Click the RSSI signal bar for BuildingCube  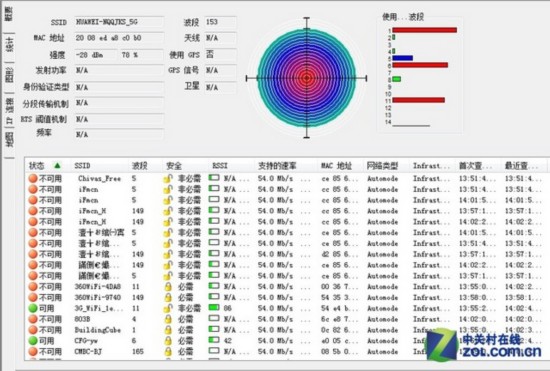[x=214, y=329]
